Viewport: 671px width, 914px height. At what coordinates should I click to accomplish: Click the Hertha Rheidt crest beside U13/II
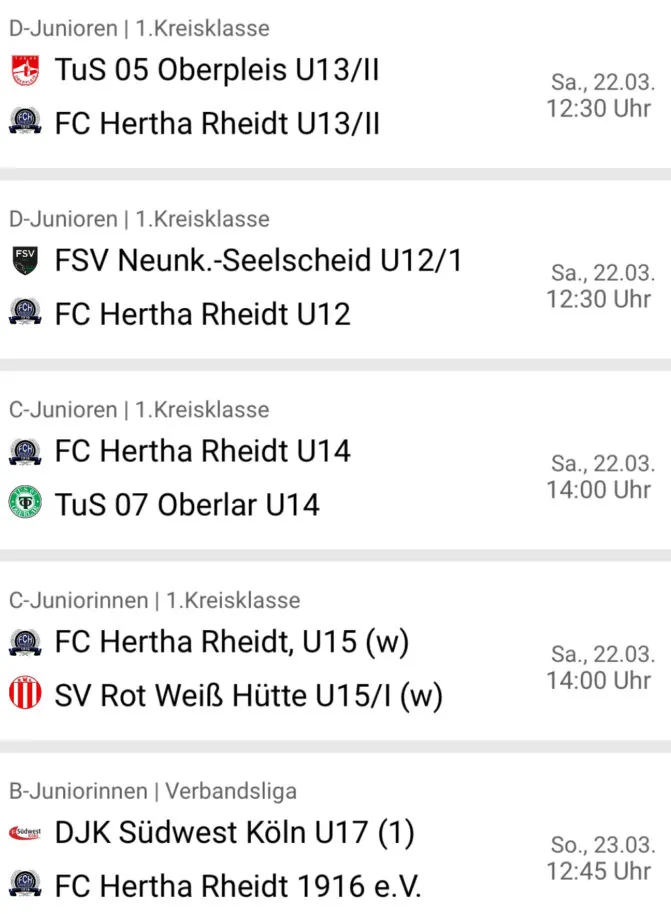pos(25,122)
